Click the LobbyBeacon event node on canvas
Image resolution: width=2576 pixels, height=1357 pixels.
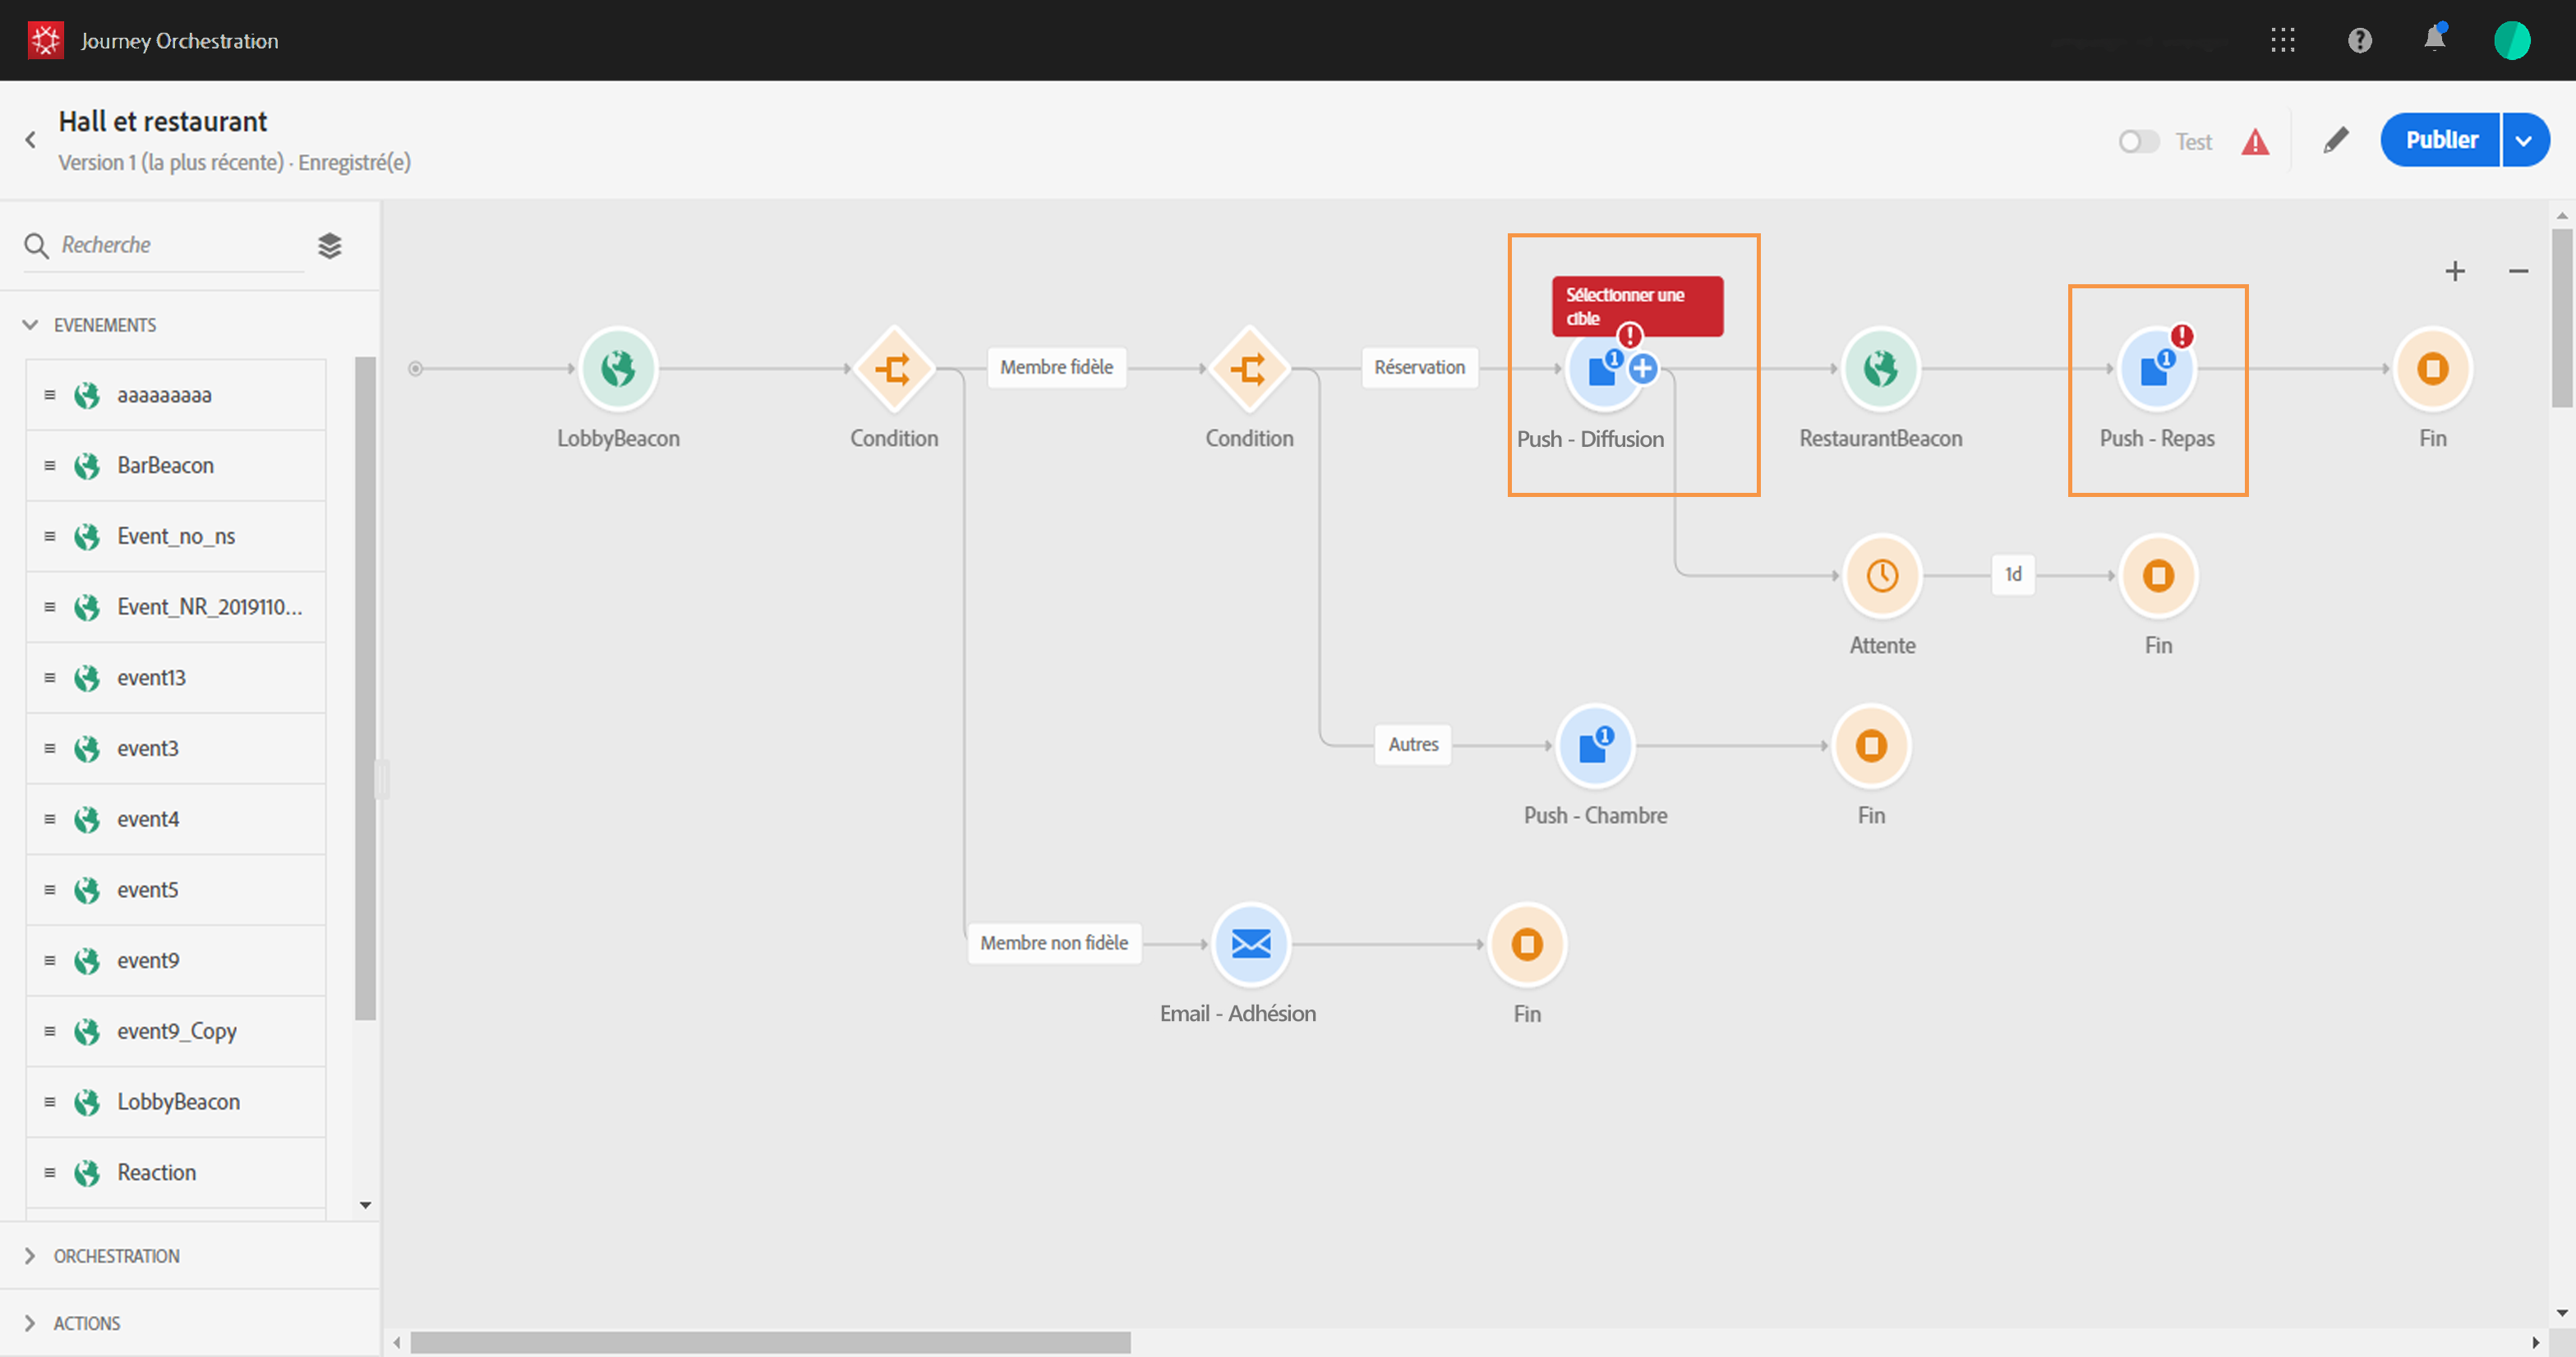(618, 369)
